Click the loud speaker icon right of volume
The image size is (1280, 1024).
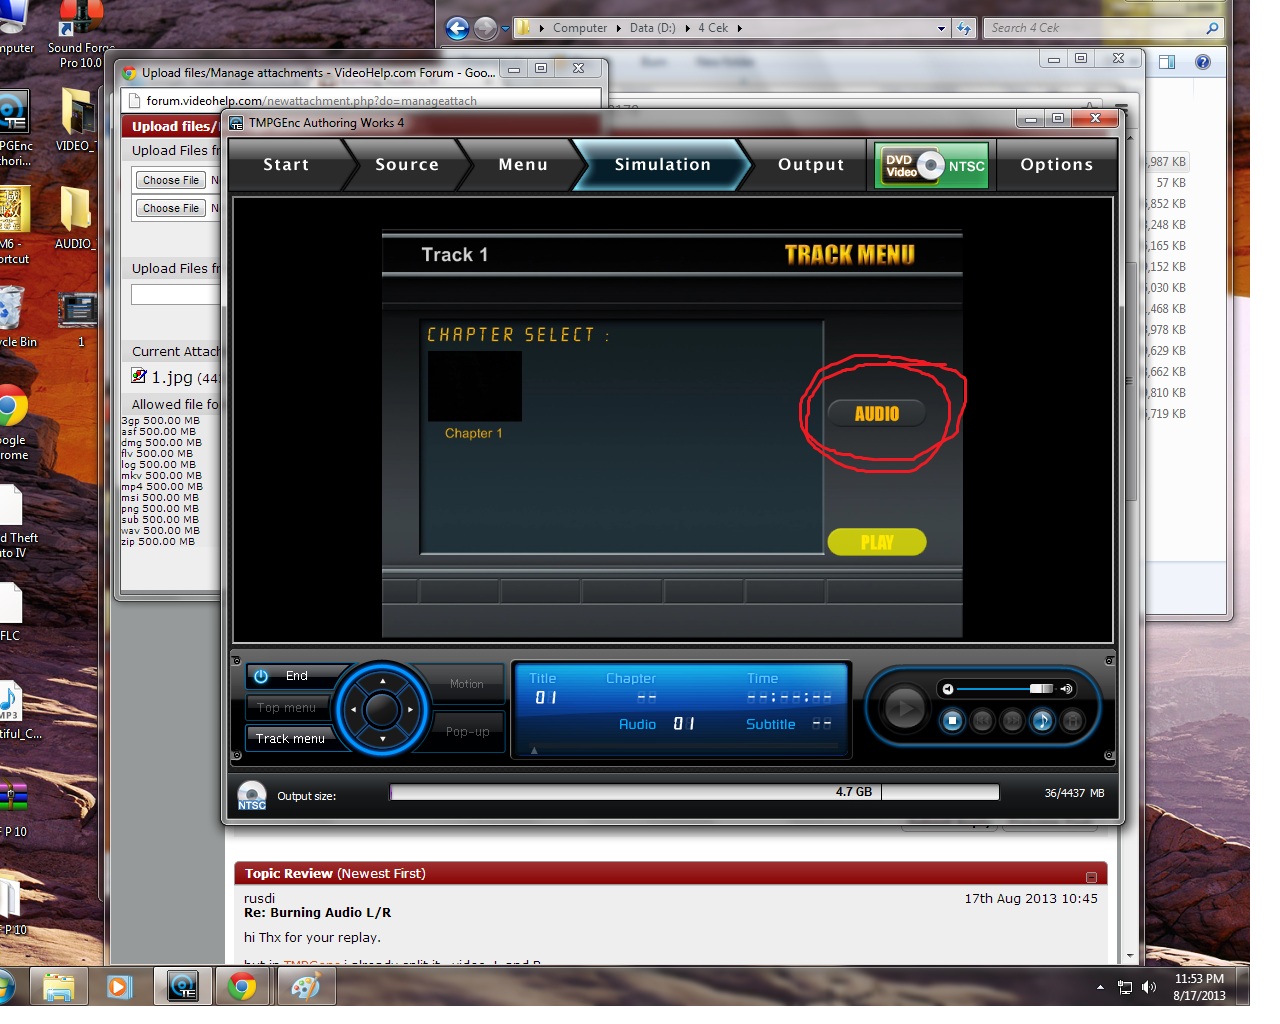click(1066, 689)
